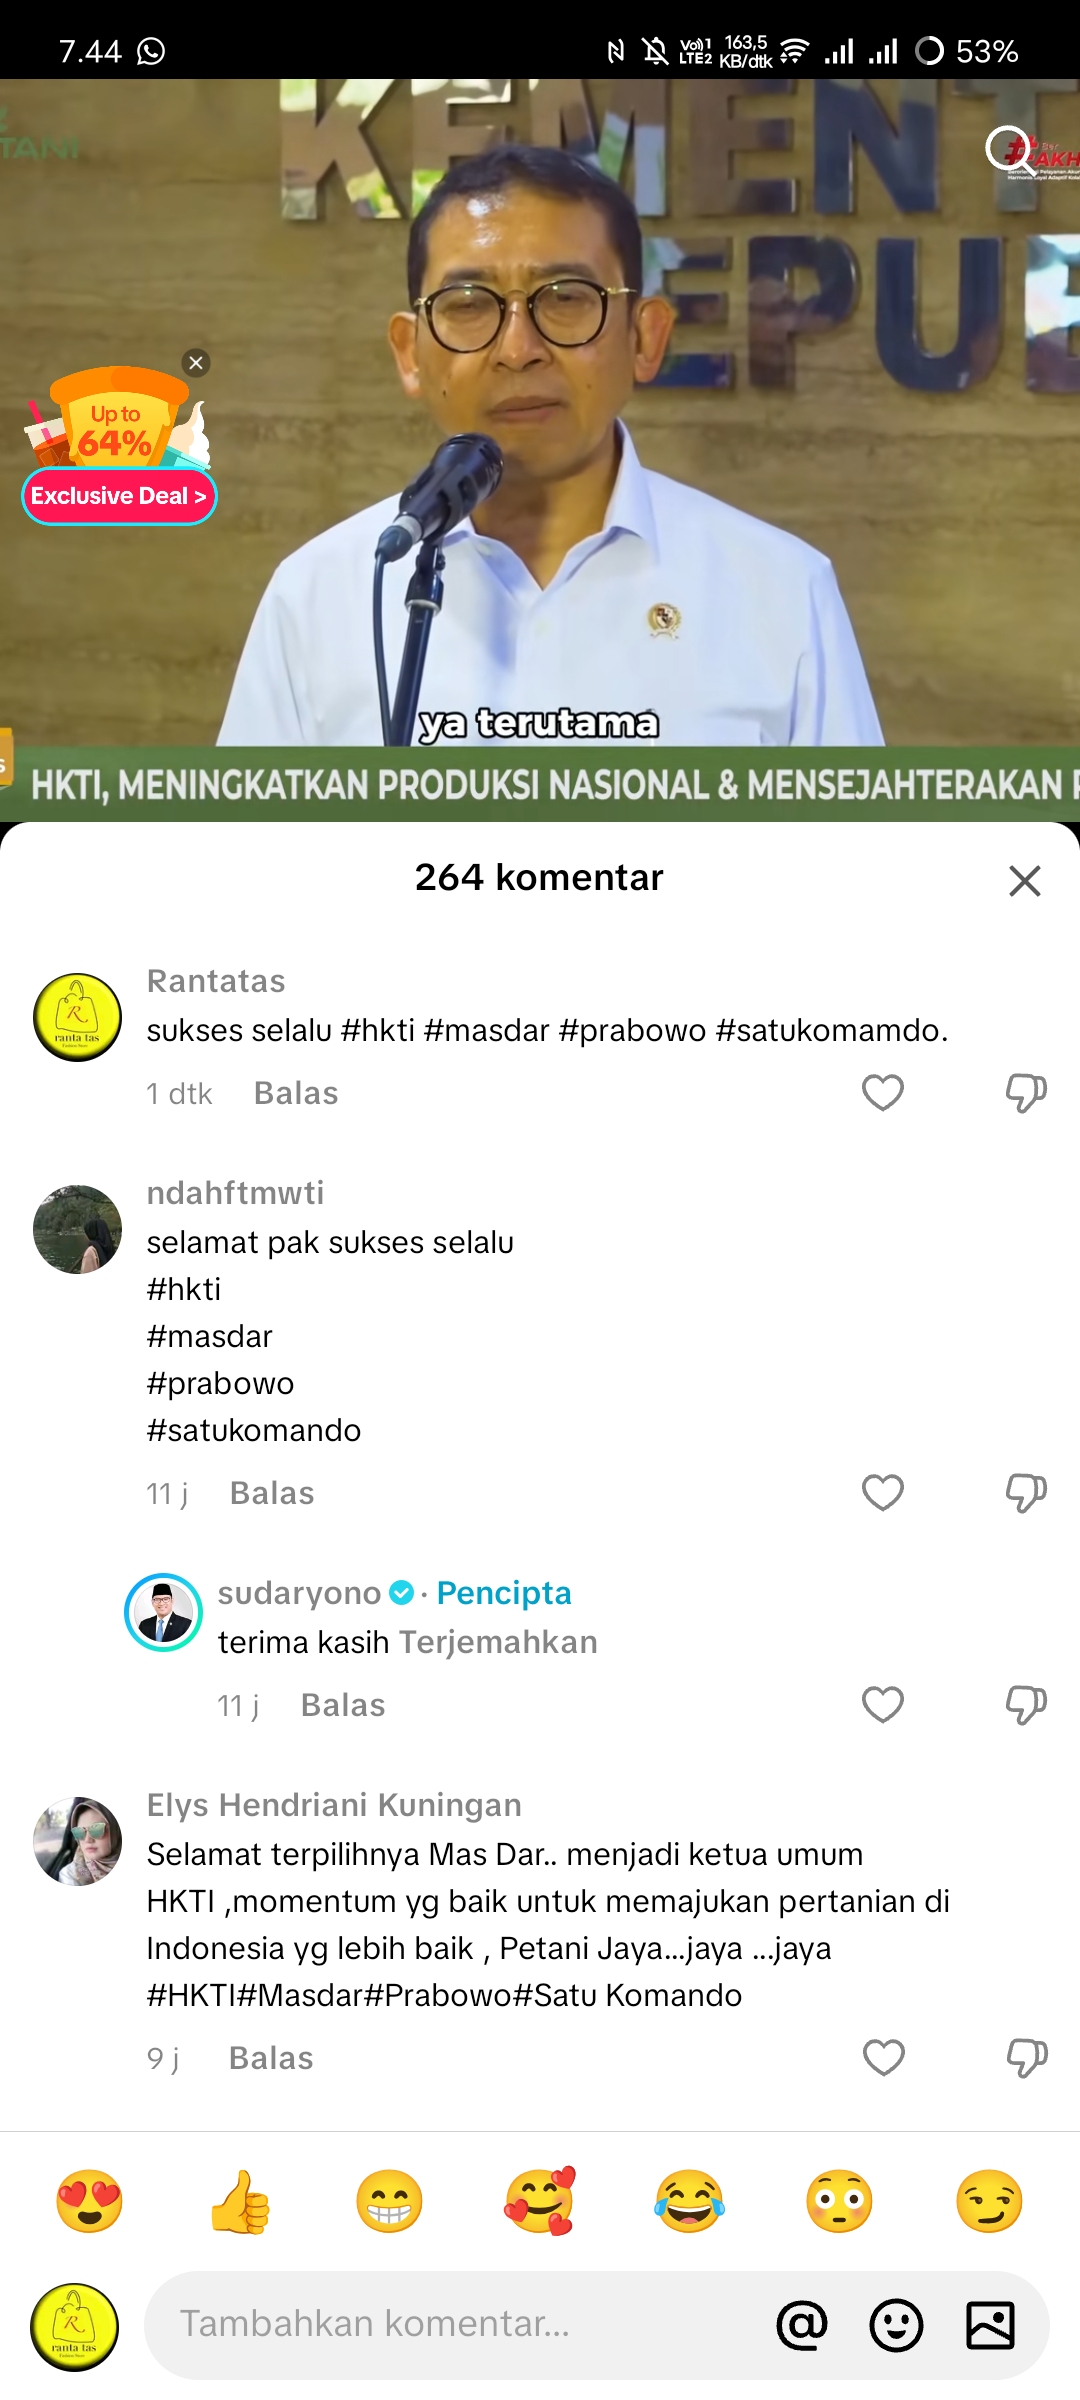Close the comments panel

[1025, 881]
